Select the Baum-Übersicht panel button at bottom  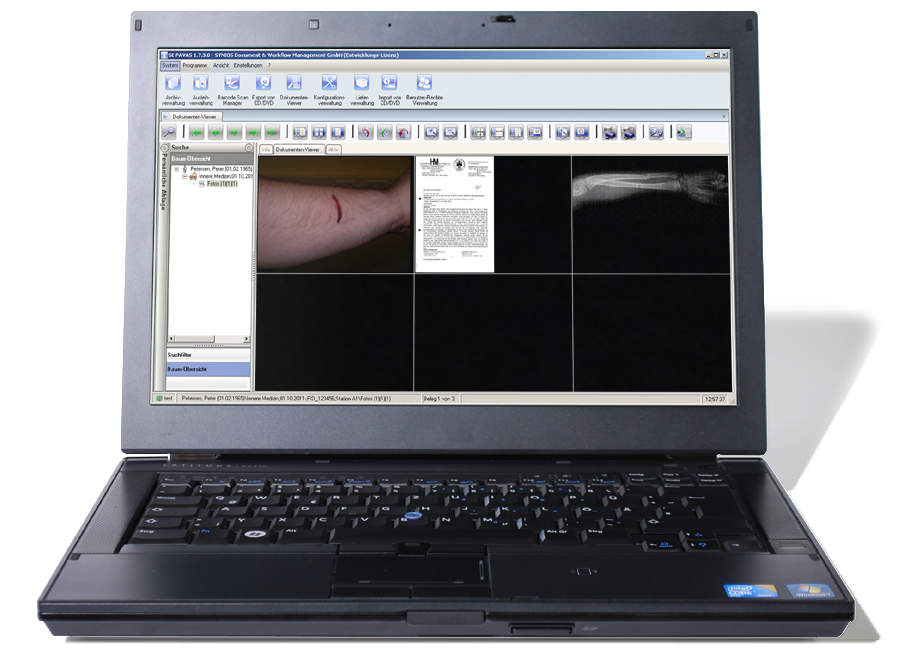click(x=209, y=369)
